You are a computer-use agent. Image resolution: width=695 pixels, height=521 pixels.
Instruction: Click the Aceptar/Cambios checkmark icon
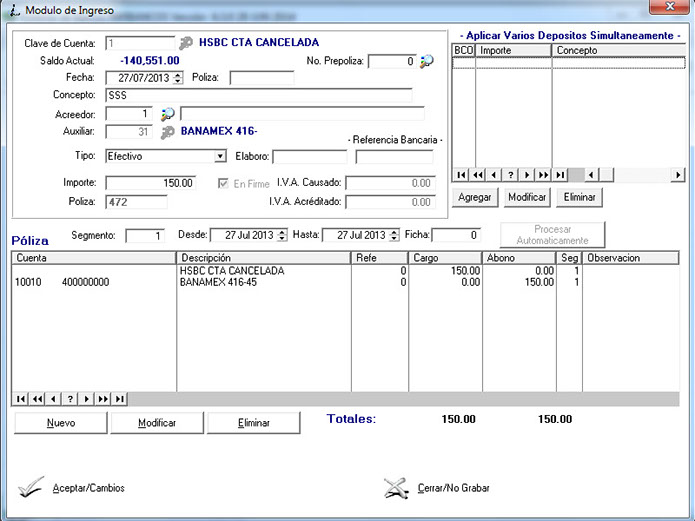(32, 488)
